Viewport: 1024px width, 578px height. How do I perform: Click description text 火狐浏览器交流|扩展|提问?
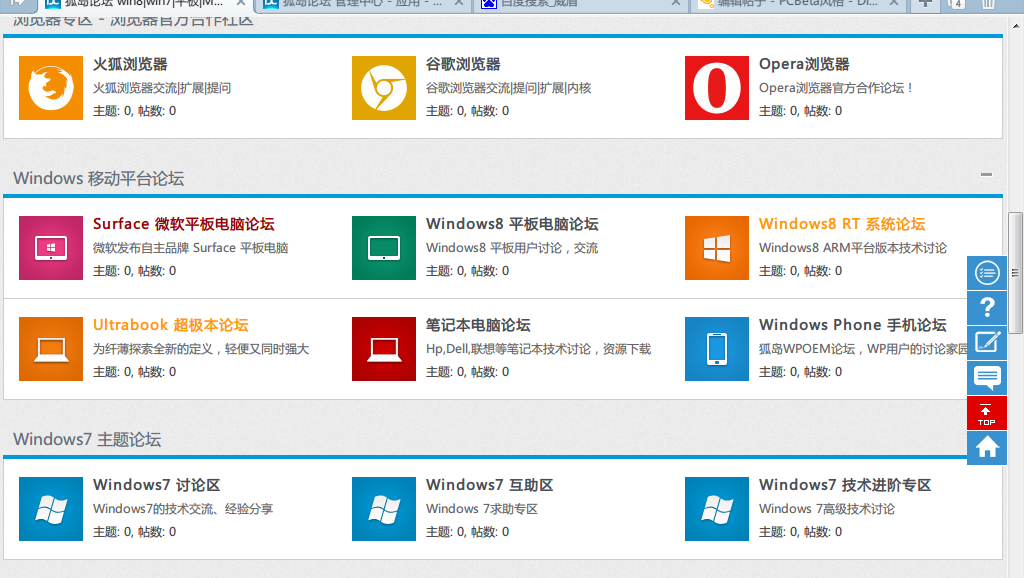(x=162, y=88)
